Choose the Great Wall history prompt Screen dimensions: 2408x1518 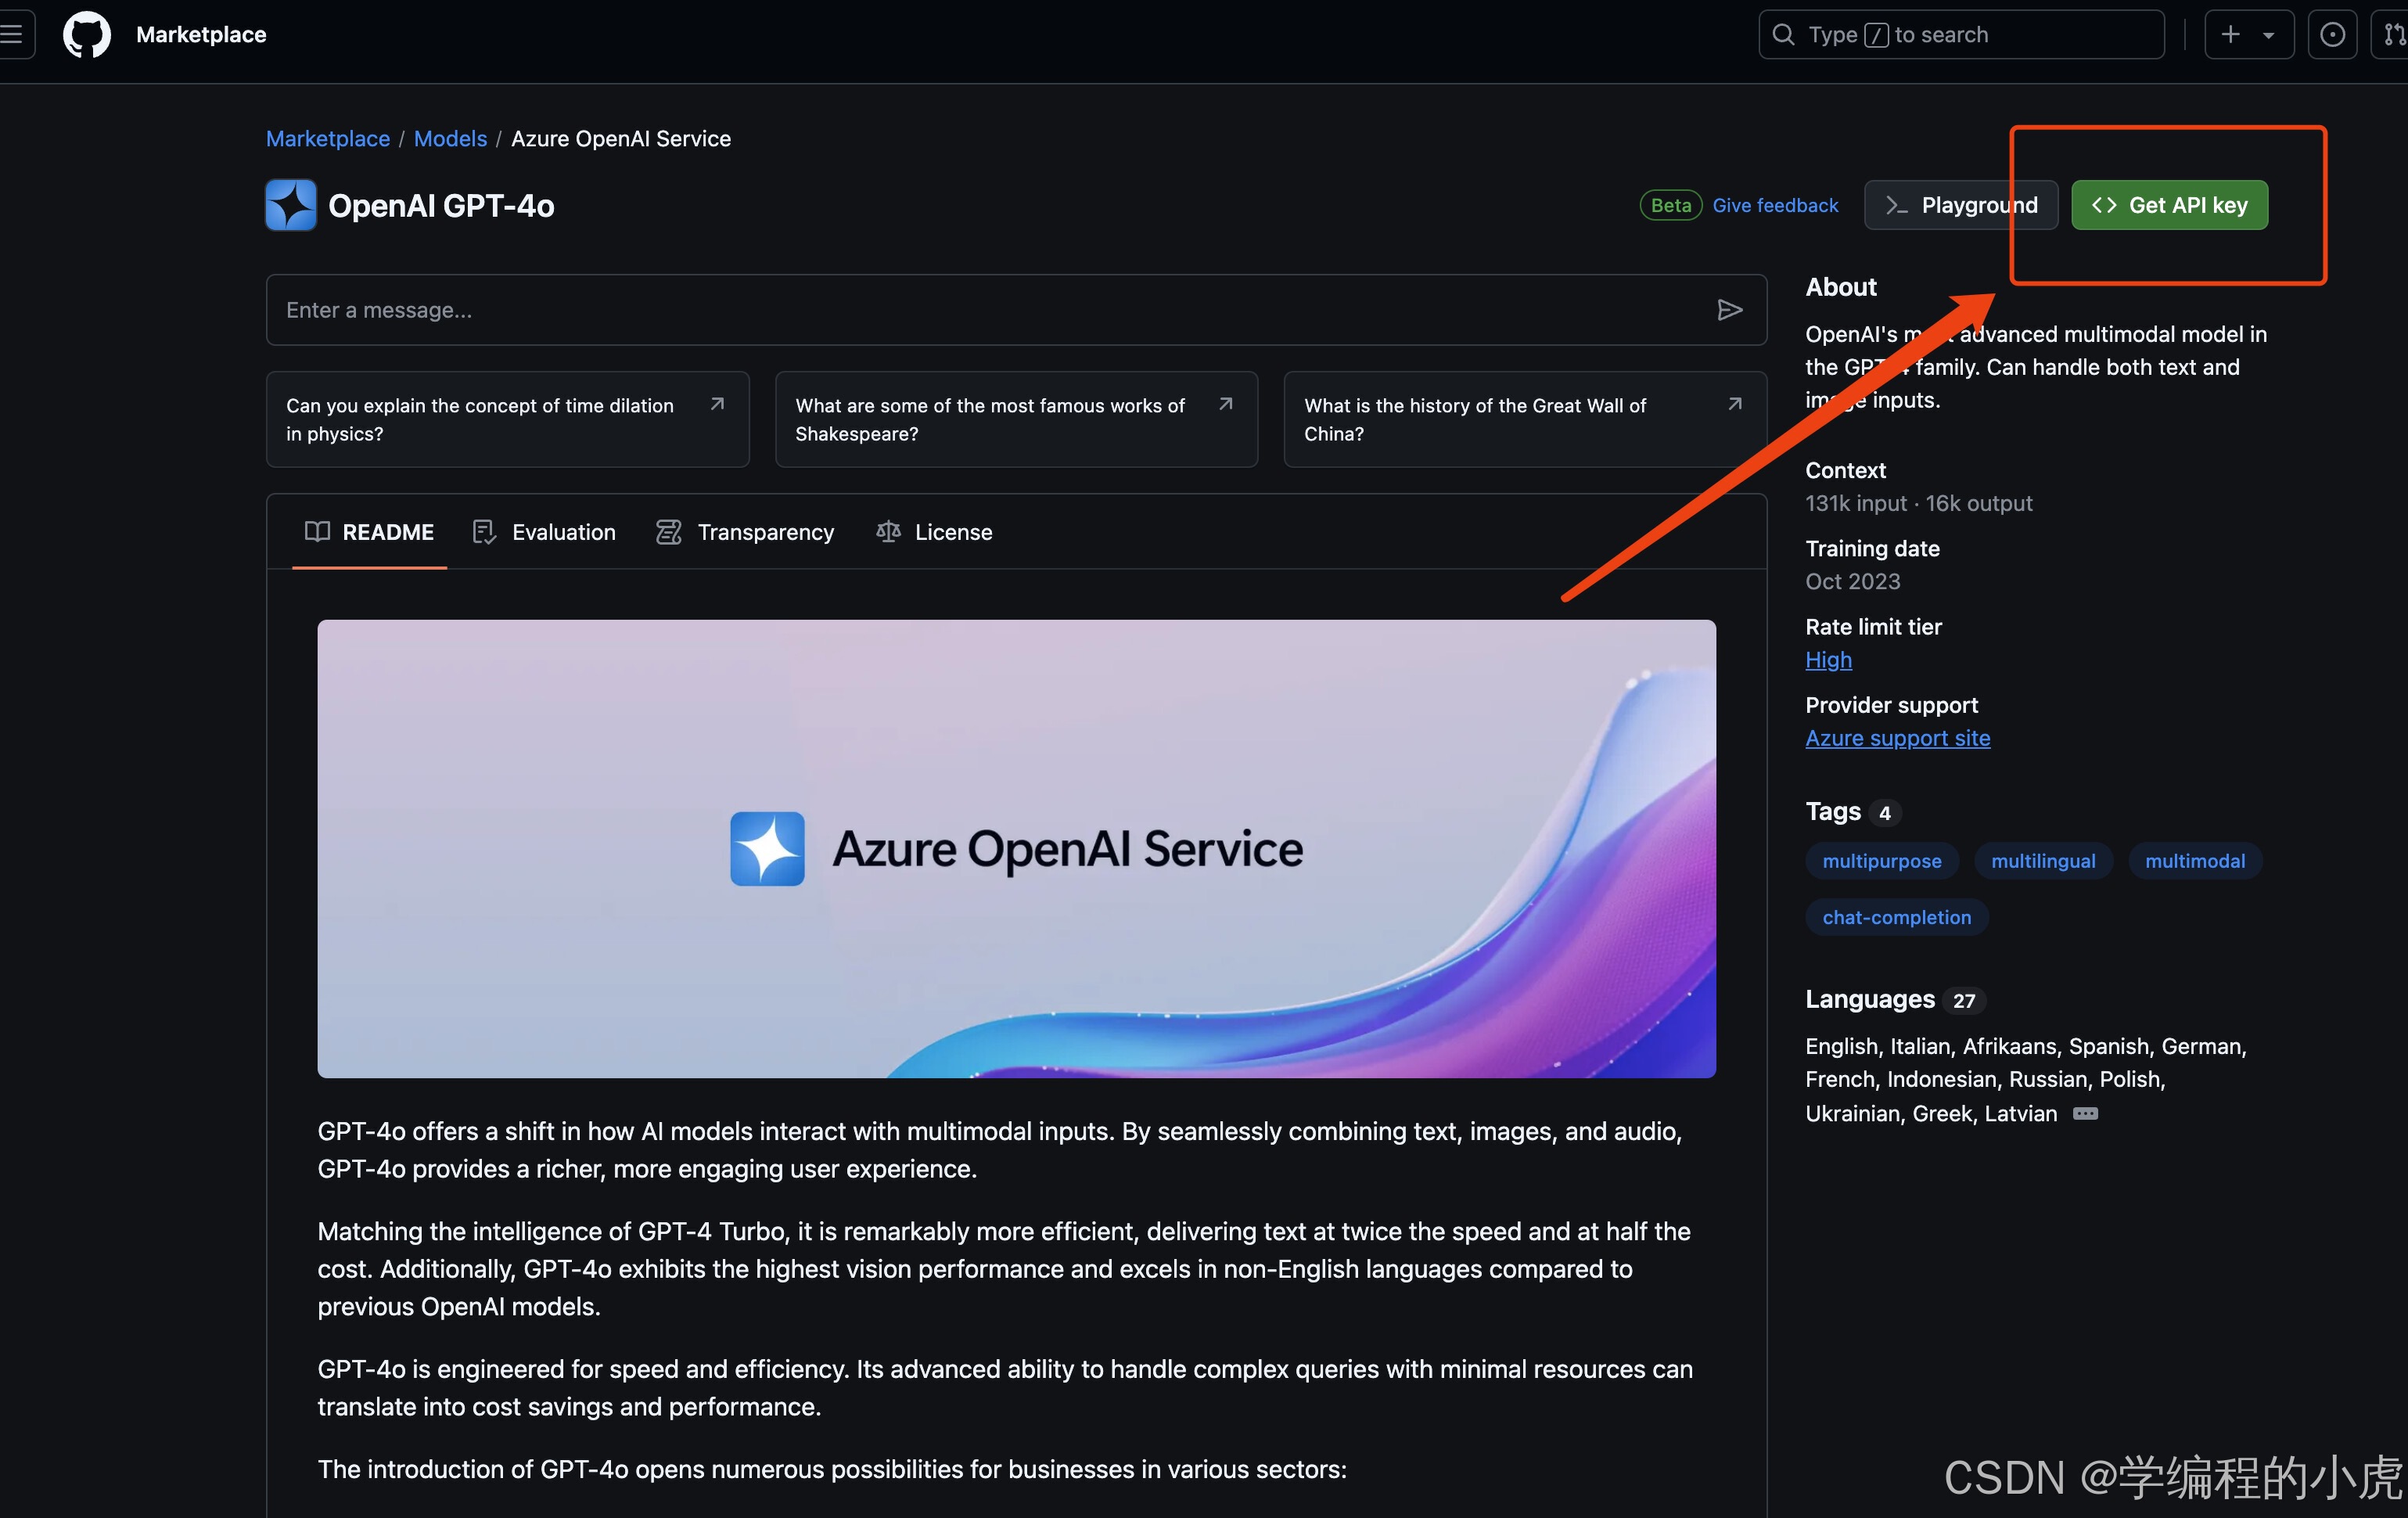tap(1525, 419)
